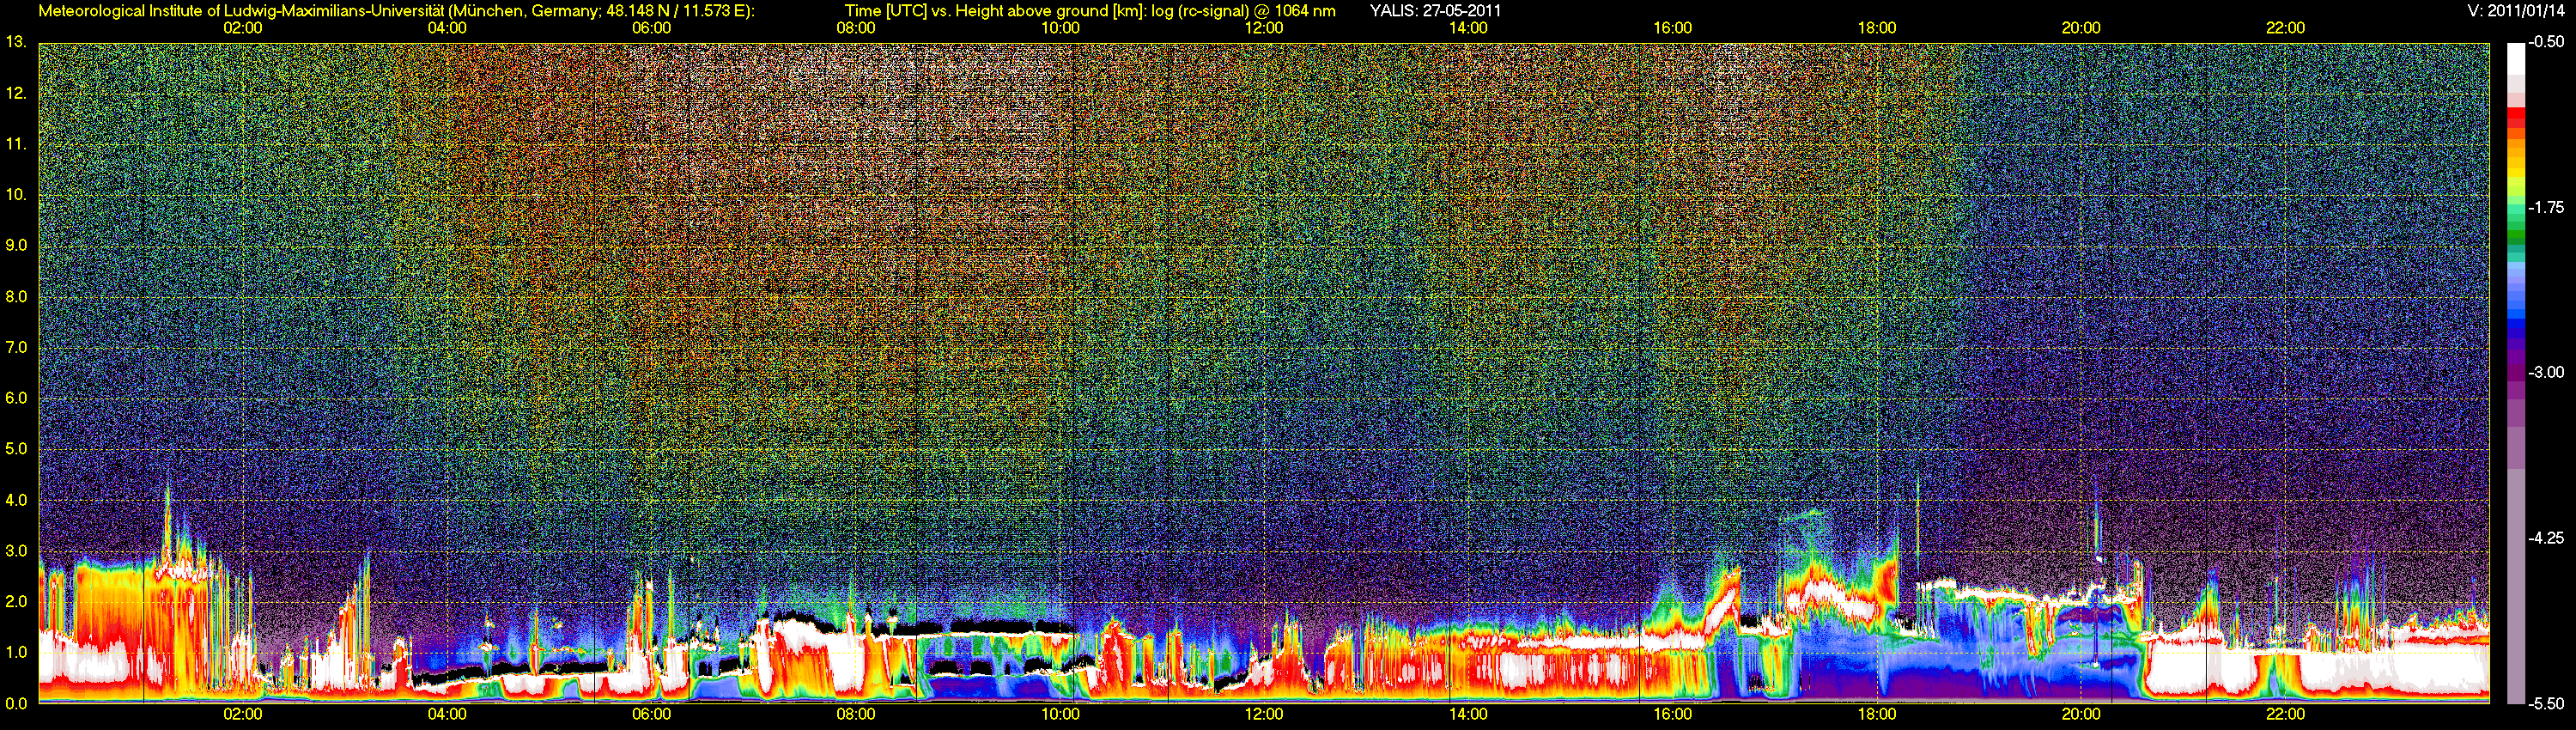Select the -1.75 color scale value
Screen dimensions: 2576x730
(x=2546, y=207)
